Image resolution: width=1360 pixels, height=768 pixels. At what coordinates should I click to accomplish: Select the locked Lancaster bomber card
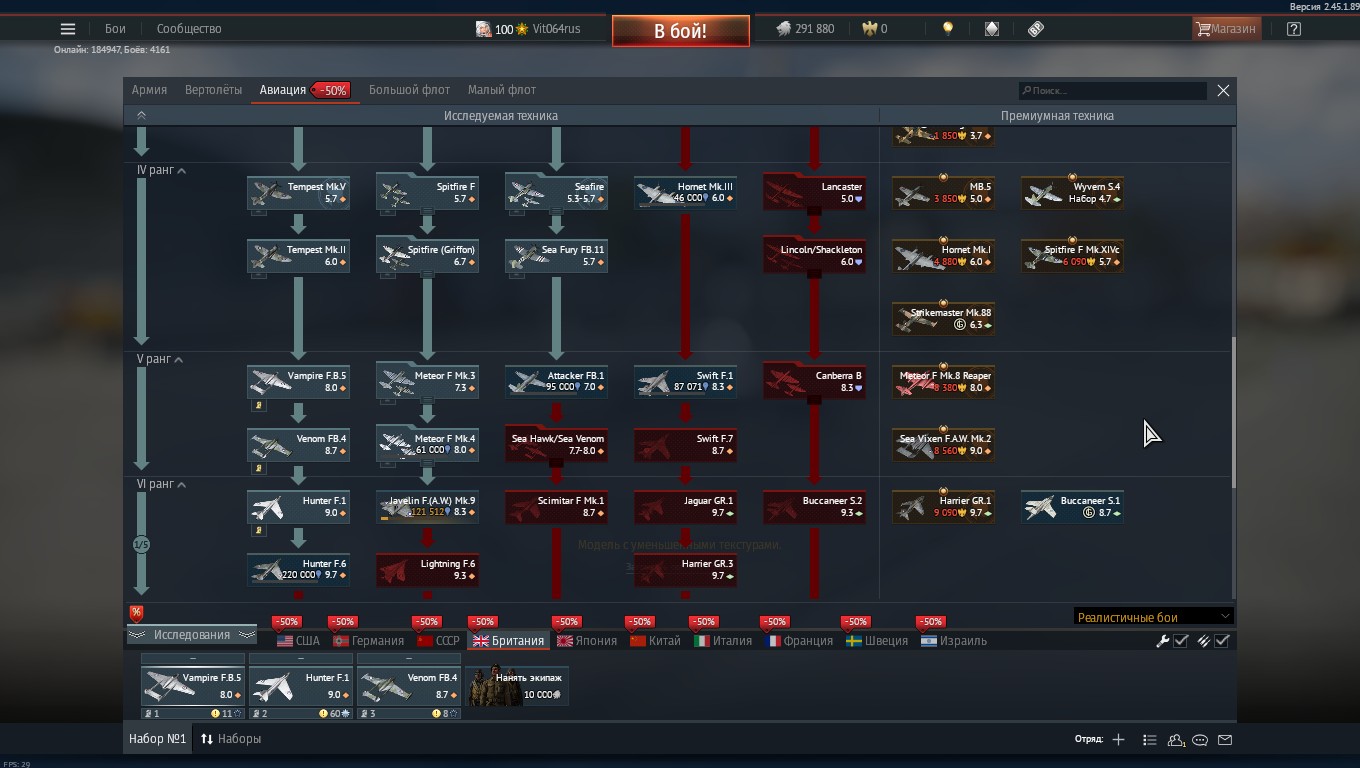point(814,193)
